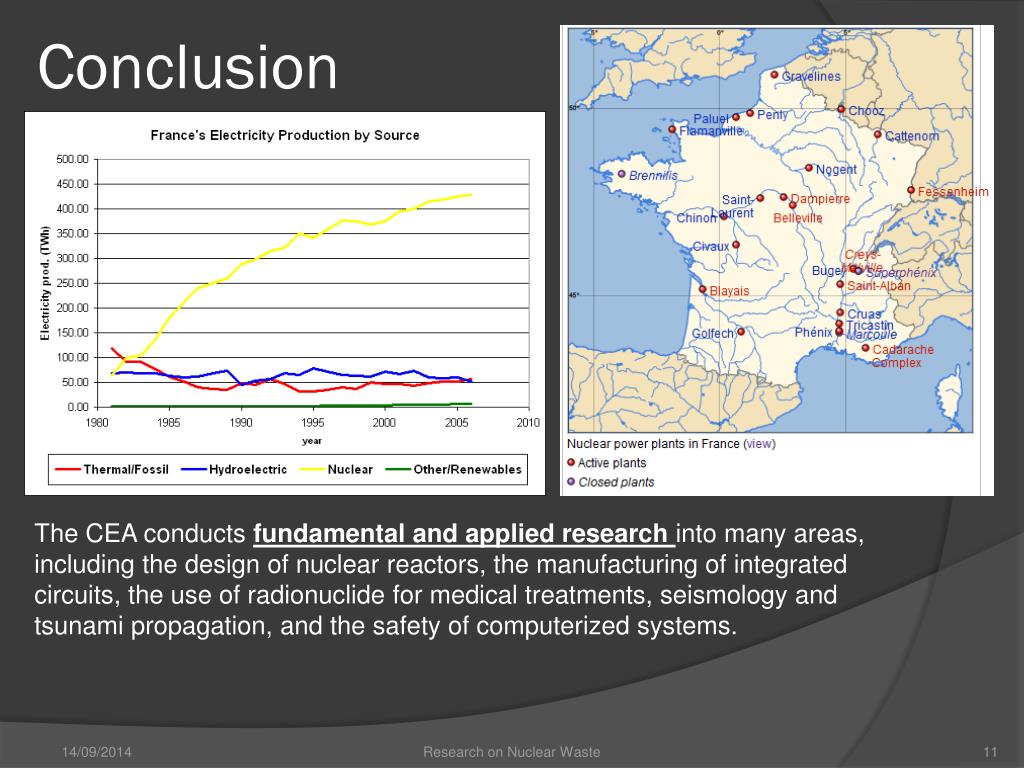Click the Cattenom plant marker dot
Image resolution: width=1024 pixels, height=768 pixels.
pyautogui.click(x=878, y=135)
